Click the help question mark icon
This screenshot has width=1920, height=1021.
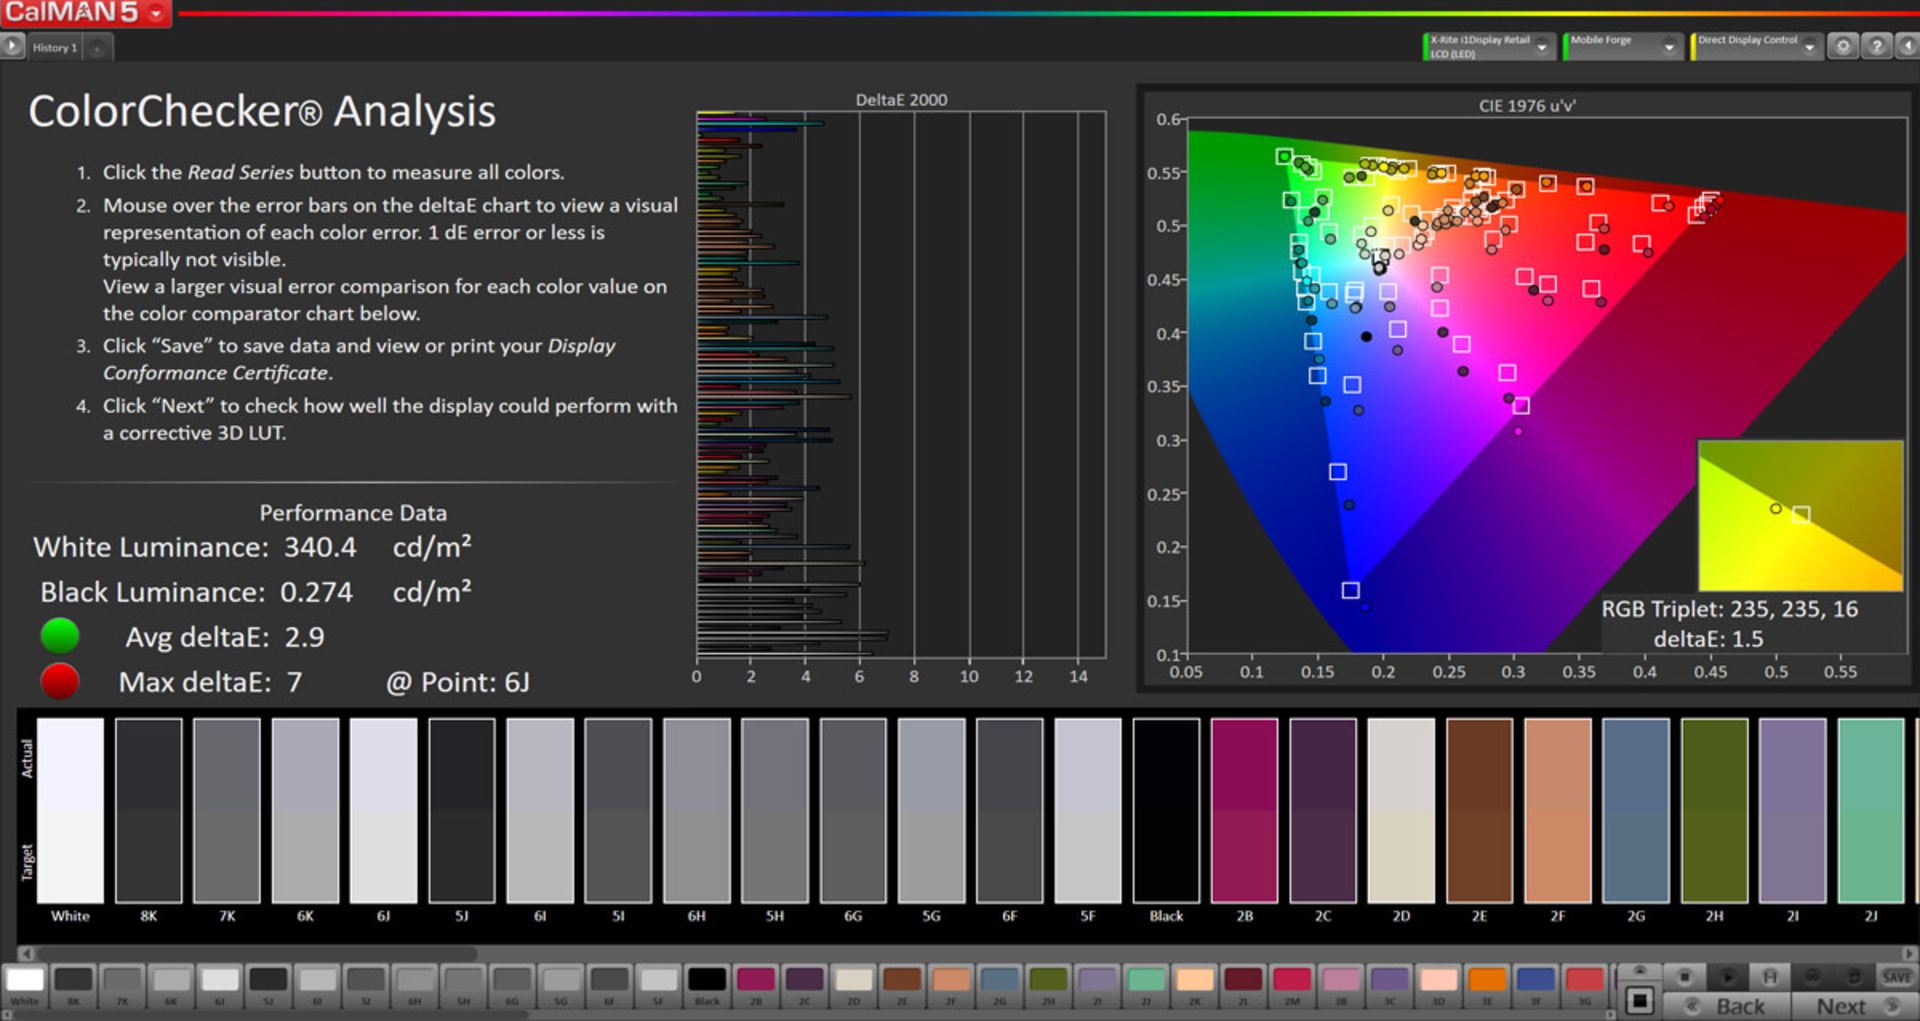point(1877,46)
